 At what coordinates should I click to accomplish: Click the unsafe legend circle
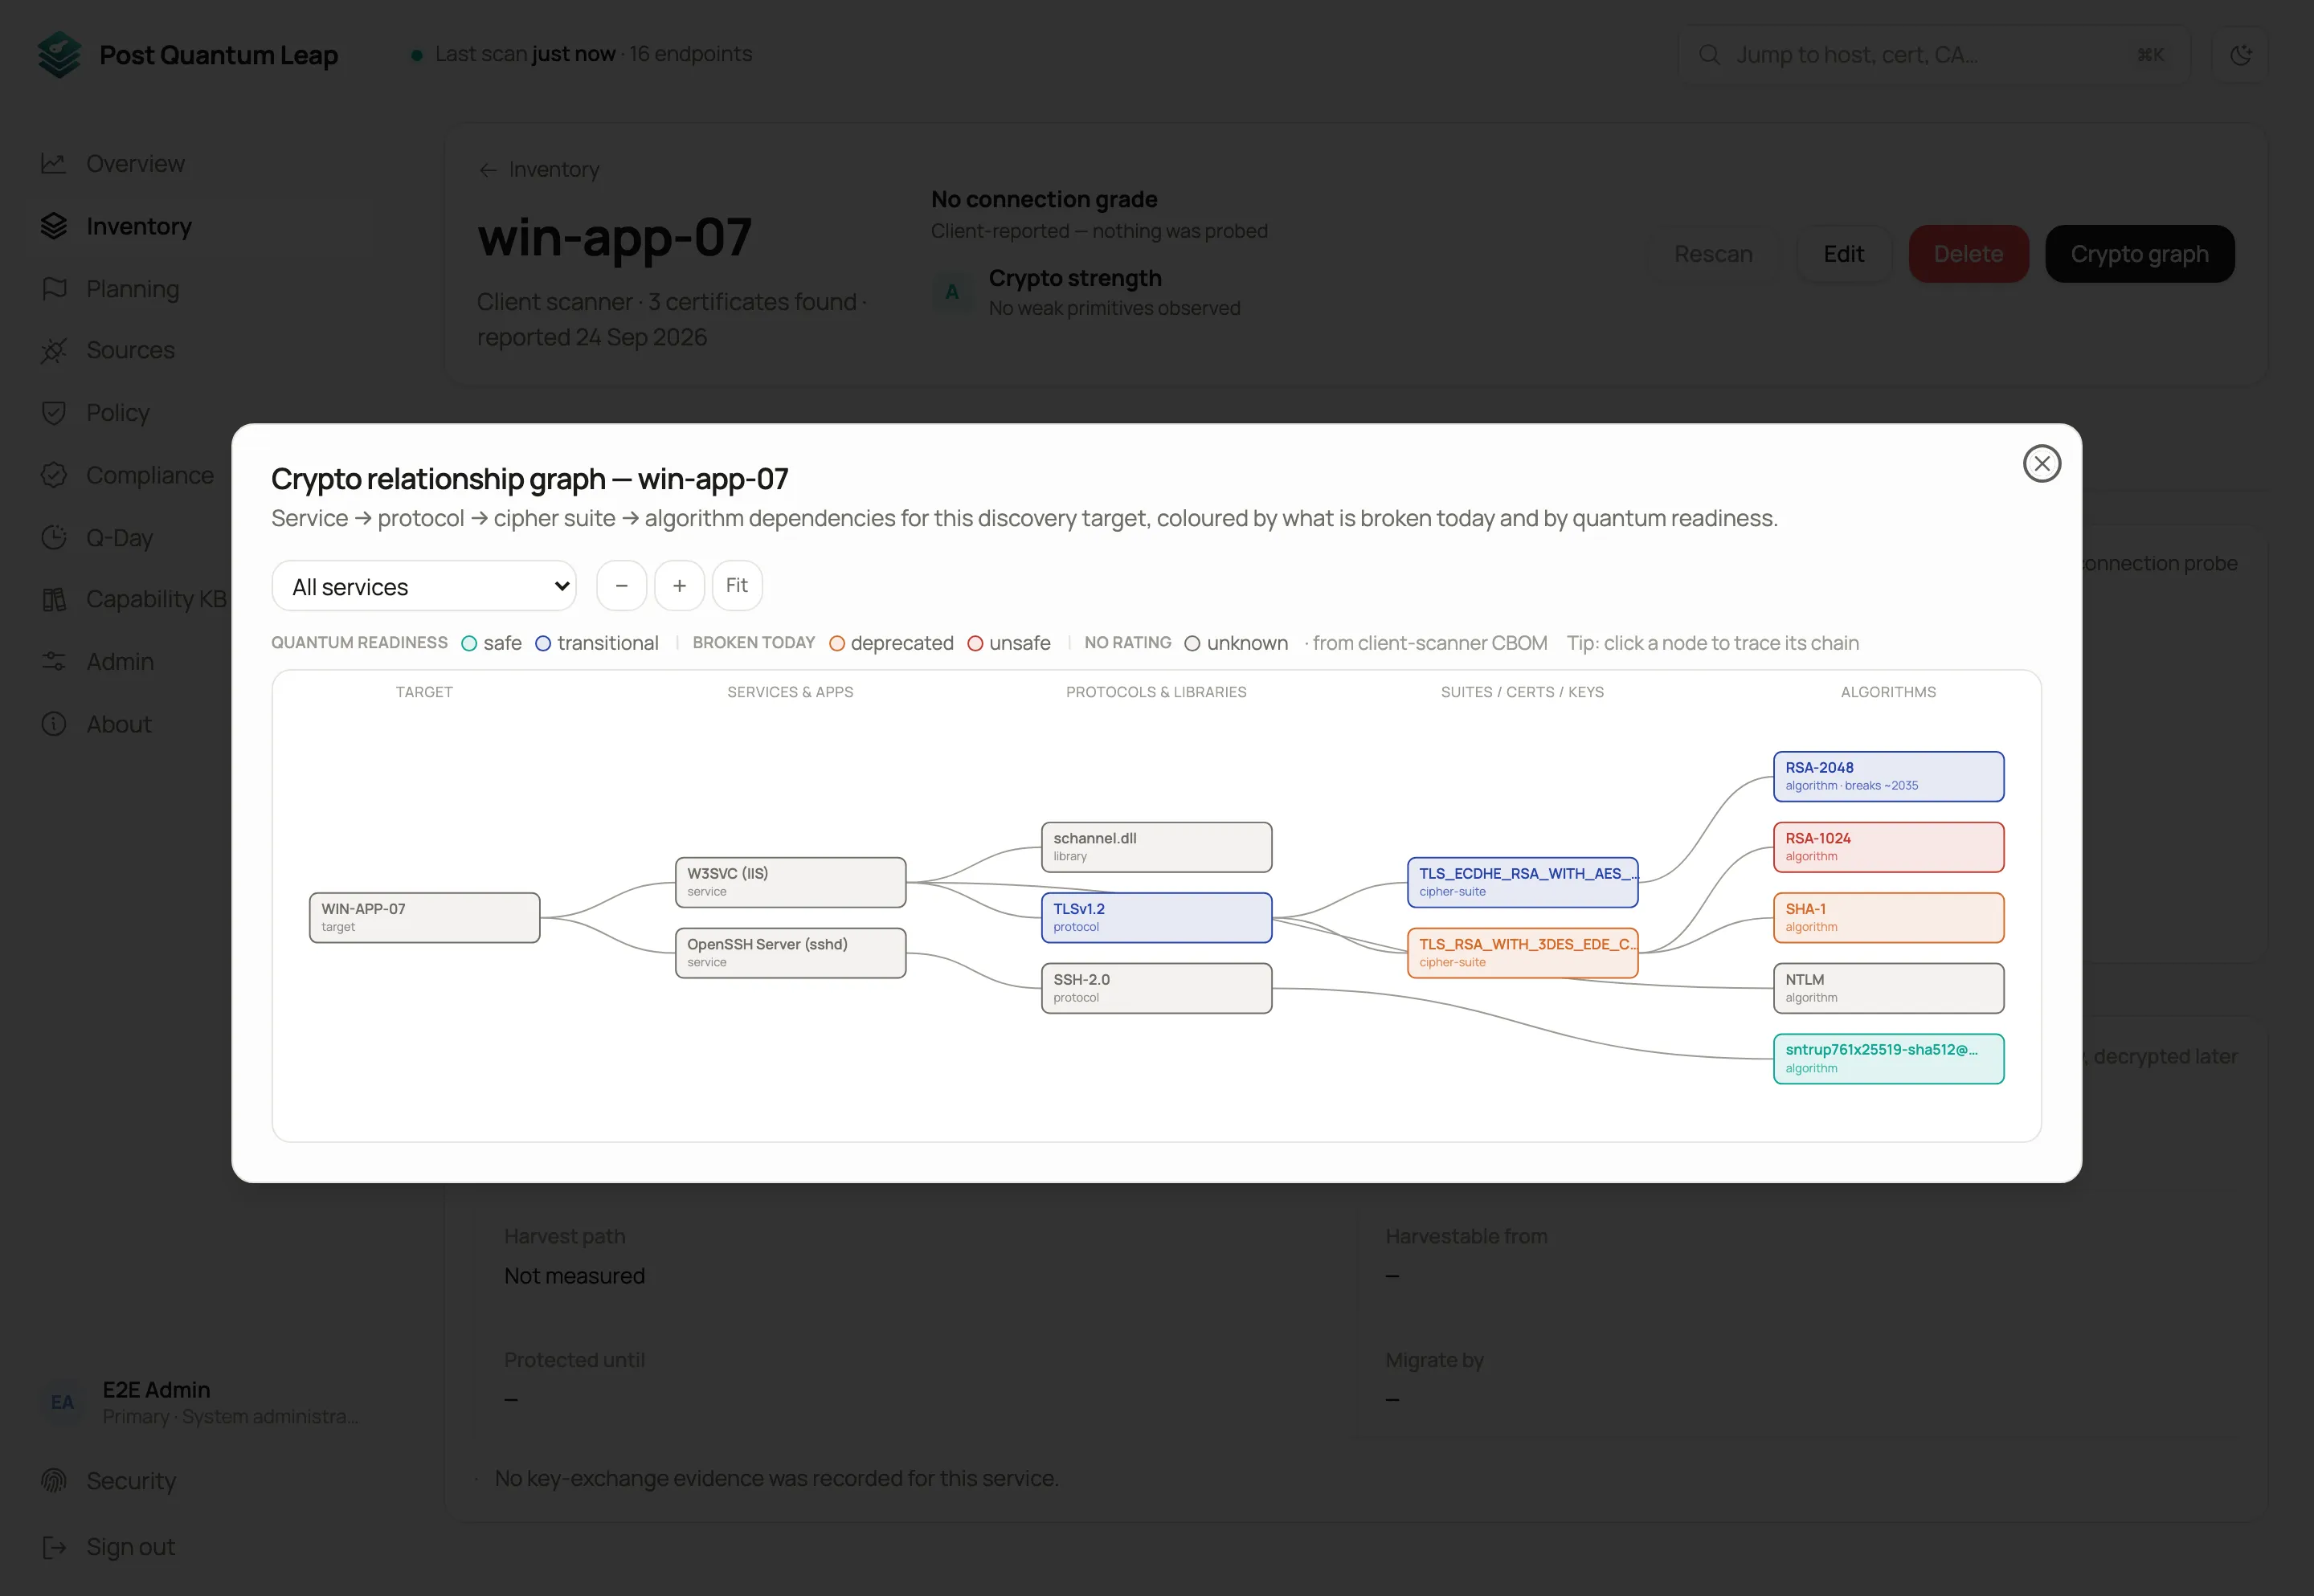coord(975,643)
